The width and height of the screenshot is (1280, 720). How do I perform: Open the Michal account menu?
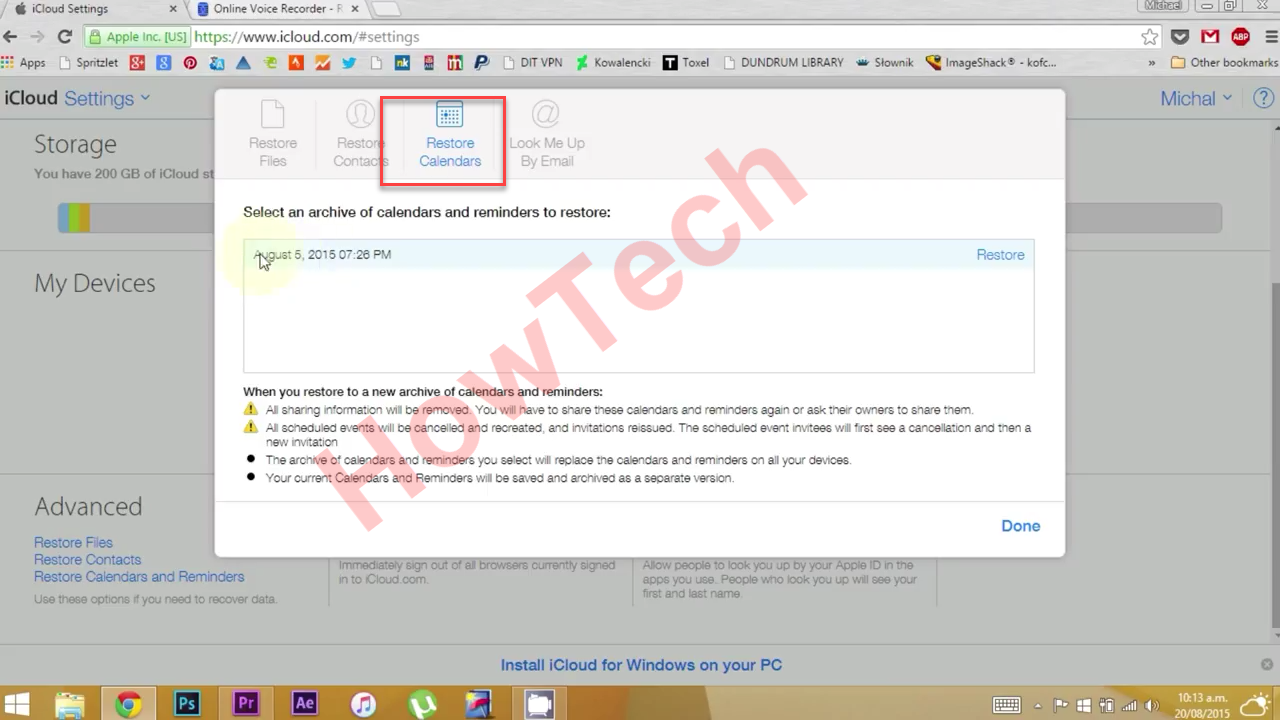[1197, 98]
